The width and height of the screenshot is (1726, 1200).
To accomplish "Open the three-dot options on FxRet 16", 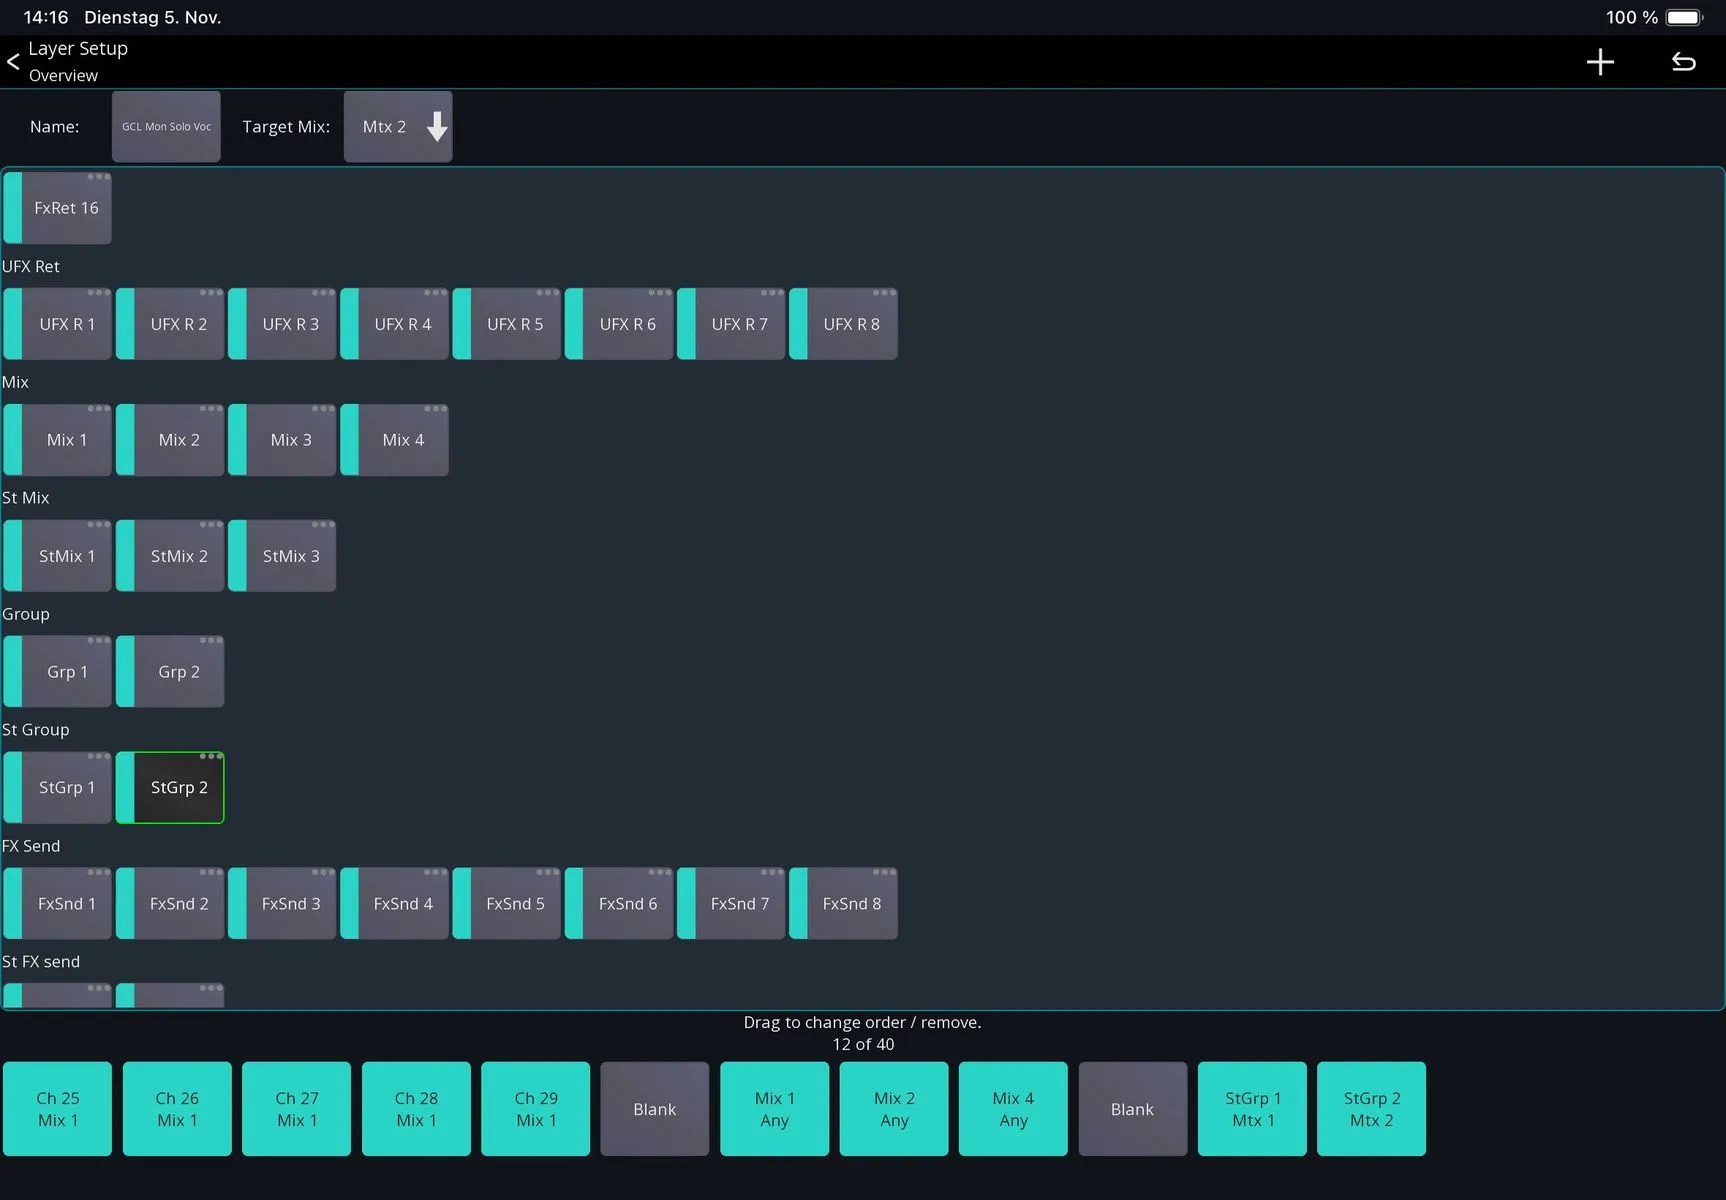I will point(98,177).
